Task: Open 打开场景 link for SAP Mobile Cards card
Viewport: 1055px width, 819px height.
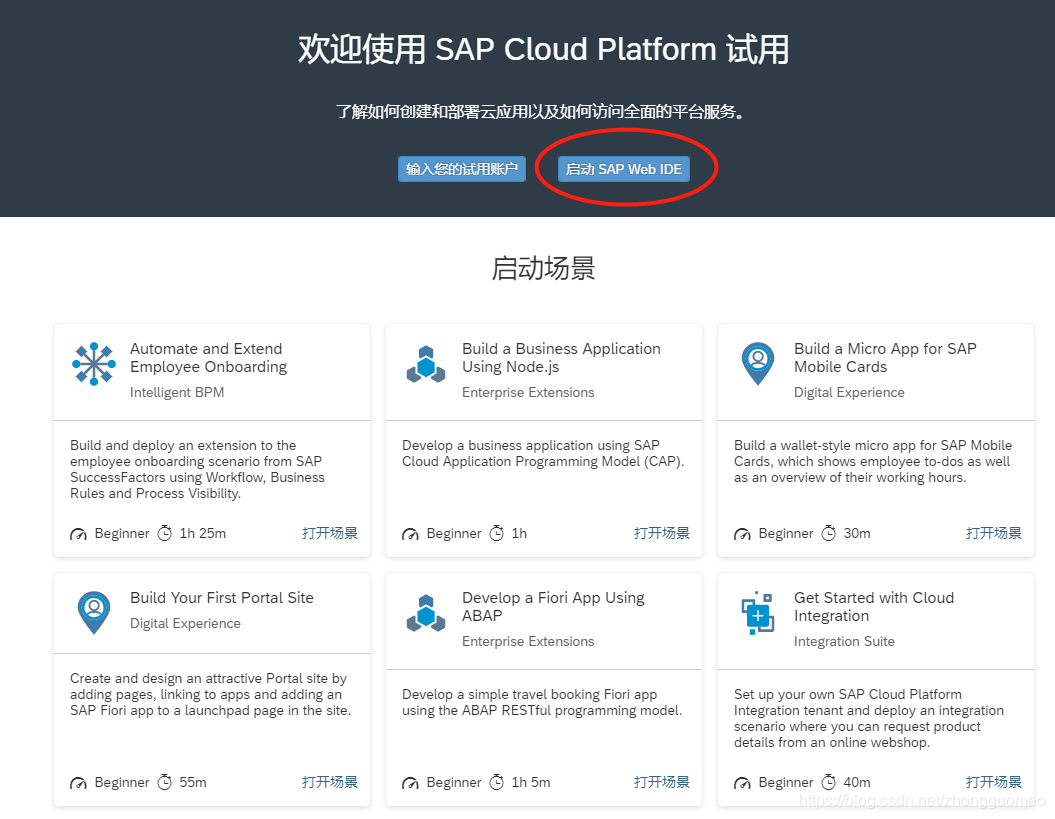Action: coord(994,533)
